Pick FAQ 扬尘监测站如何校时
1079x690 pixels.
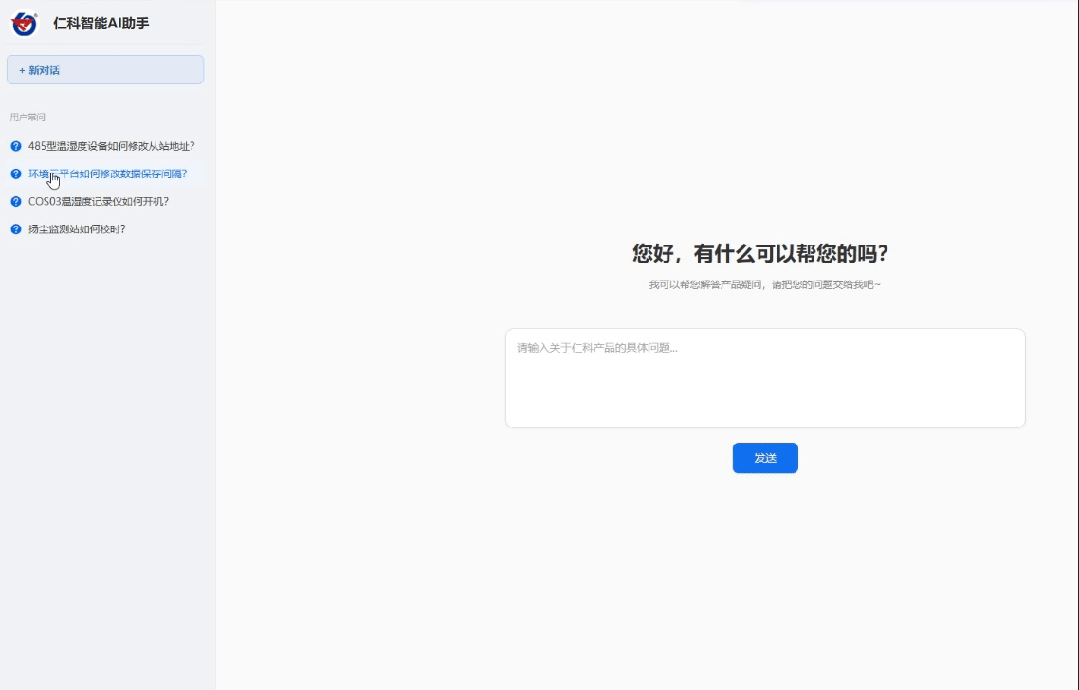pyautogui.click(x=77, y=229)
